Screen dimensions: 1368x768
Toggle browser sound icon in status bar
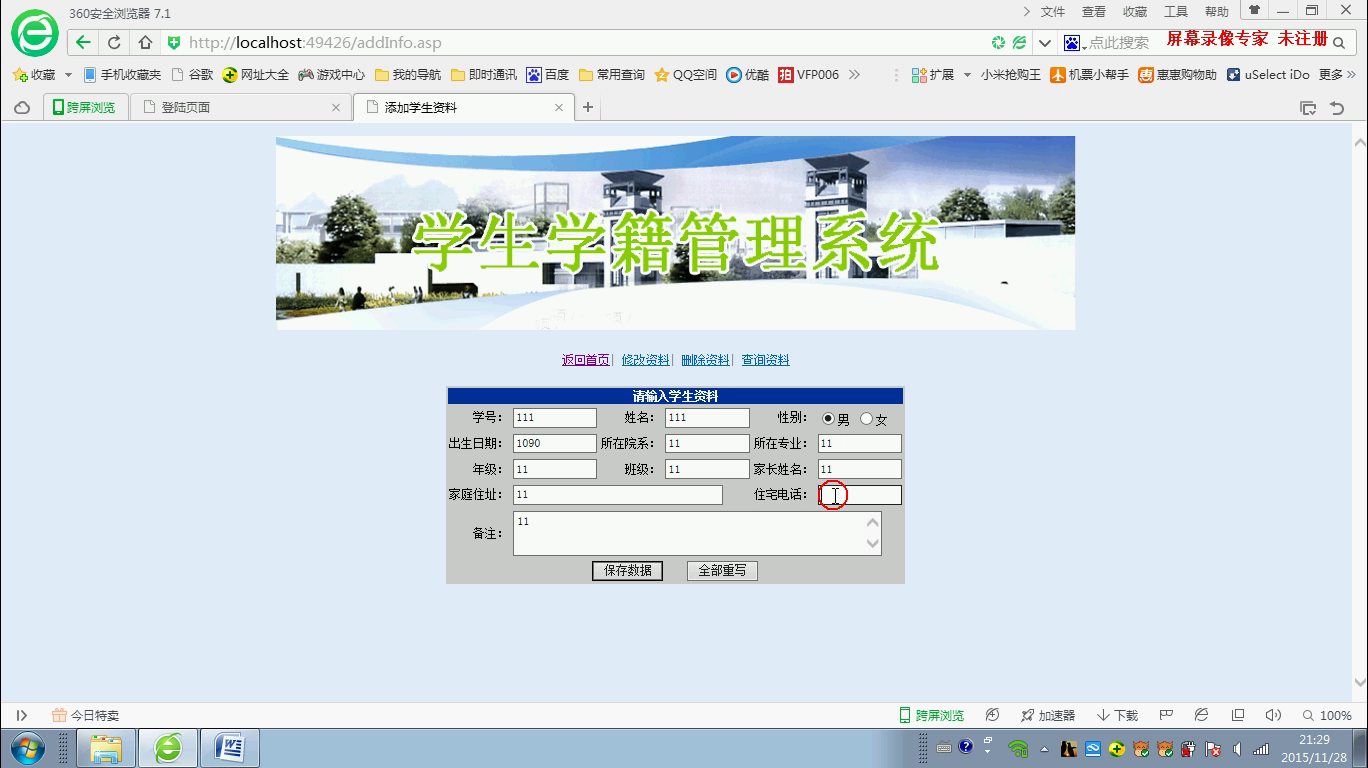click(1273, 715)
